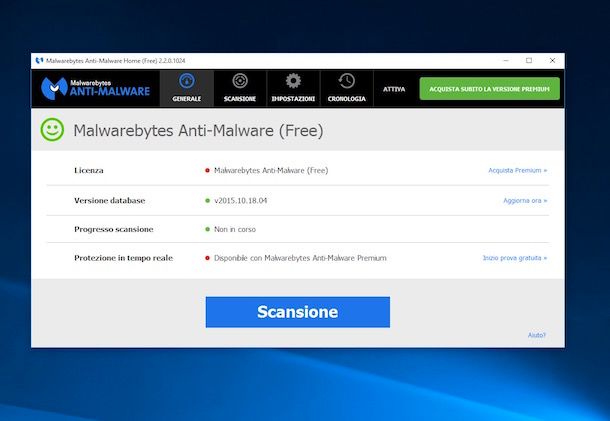This screenshot has width=610, height=421.
Task: Click the Attiva menu item
Action: (394, 89)
